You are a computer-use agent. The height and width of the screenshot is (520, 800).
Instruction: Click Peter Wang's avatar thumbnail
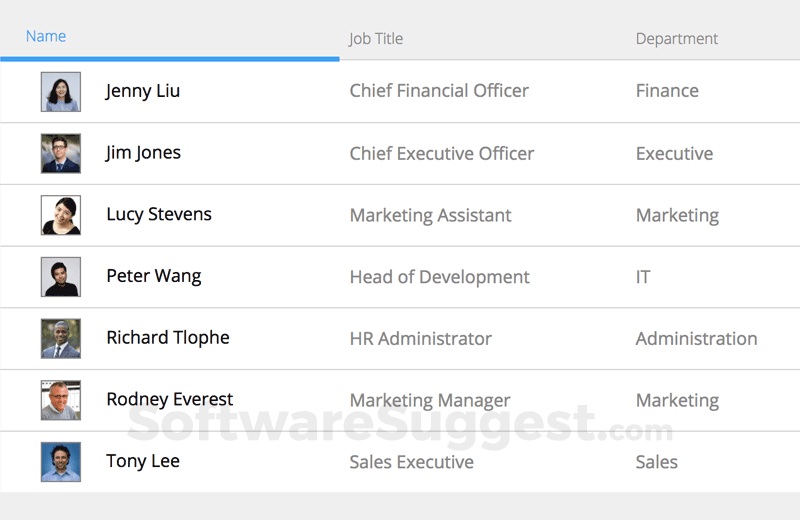(61, 277)
